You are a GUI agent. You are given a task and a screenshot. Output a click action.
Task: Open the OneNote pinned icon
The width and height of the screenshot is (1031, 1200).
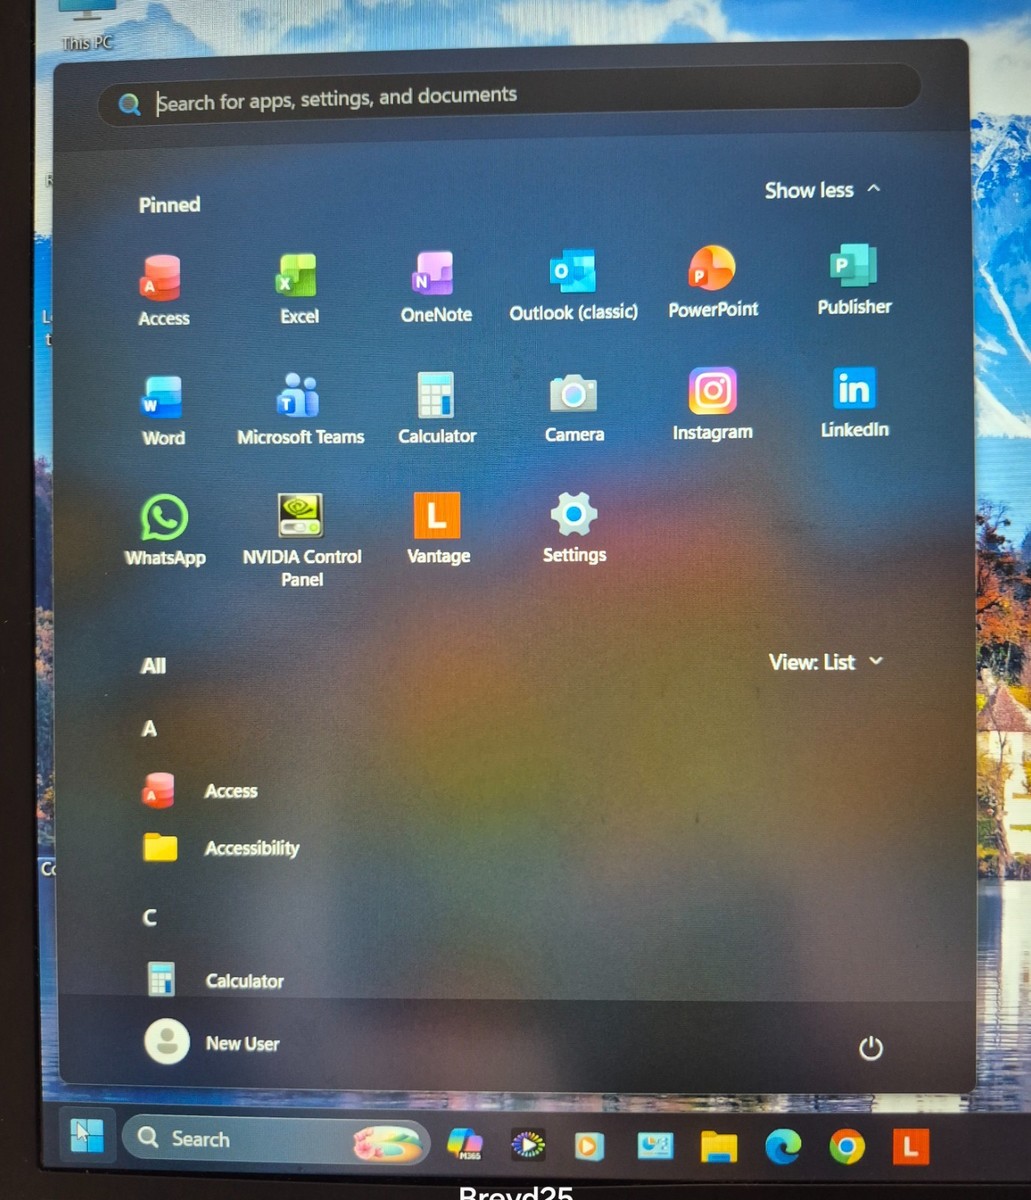coord(435,286)
